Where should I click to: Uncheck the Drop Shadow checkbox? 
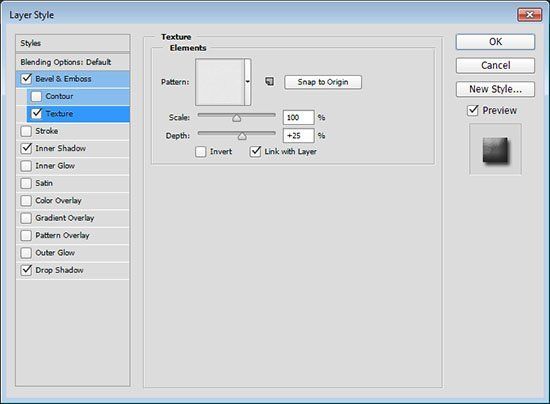point(26,270)
